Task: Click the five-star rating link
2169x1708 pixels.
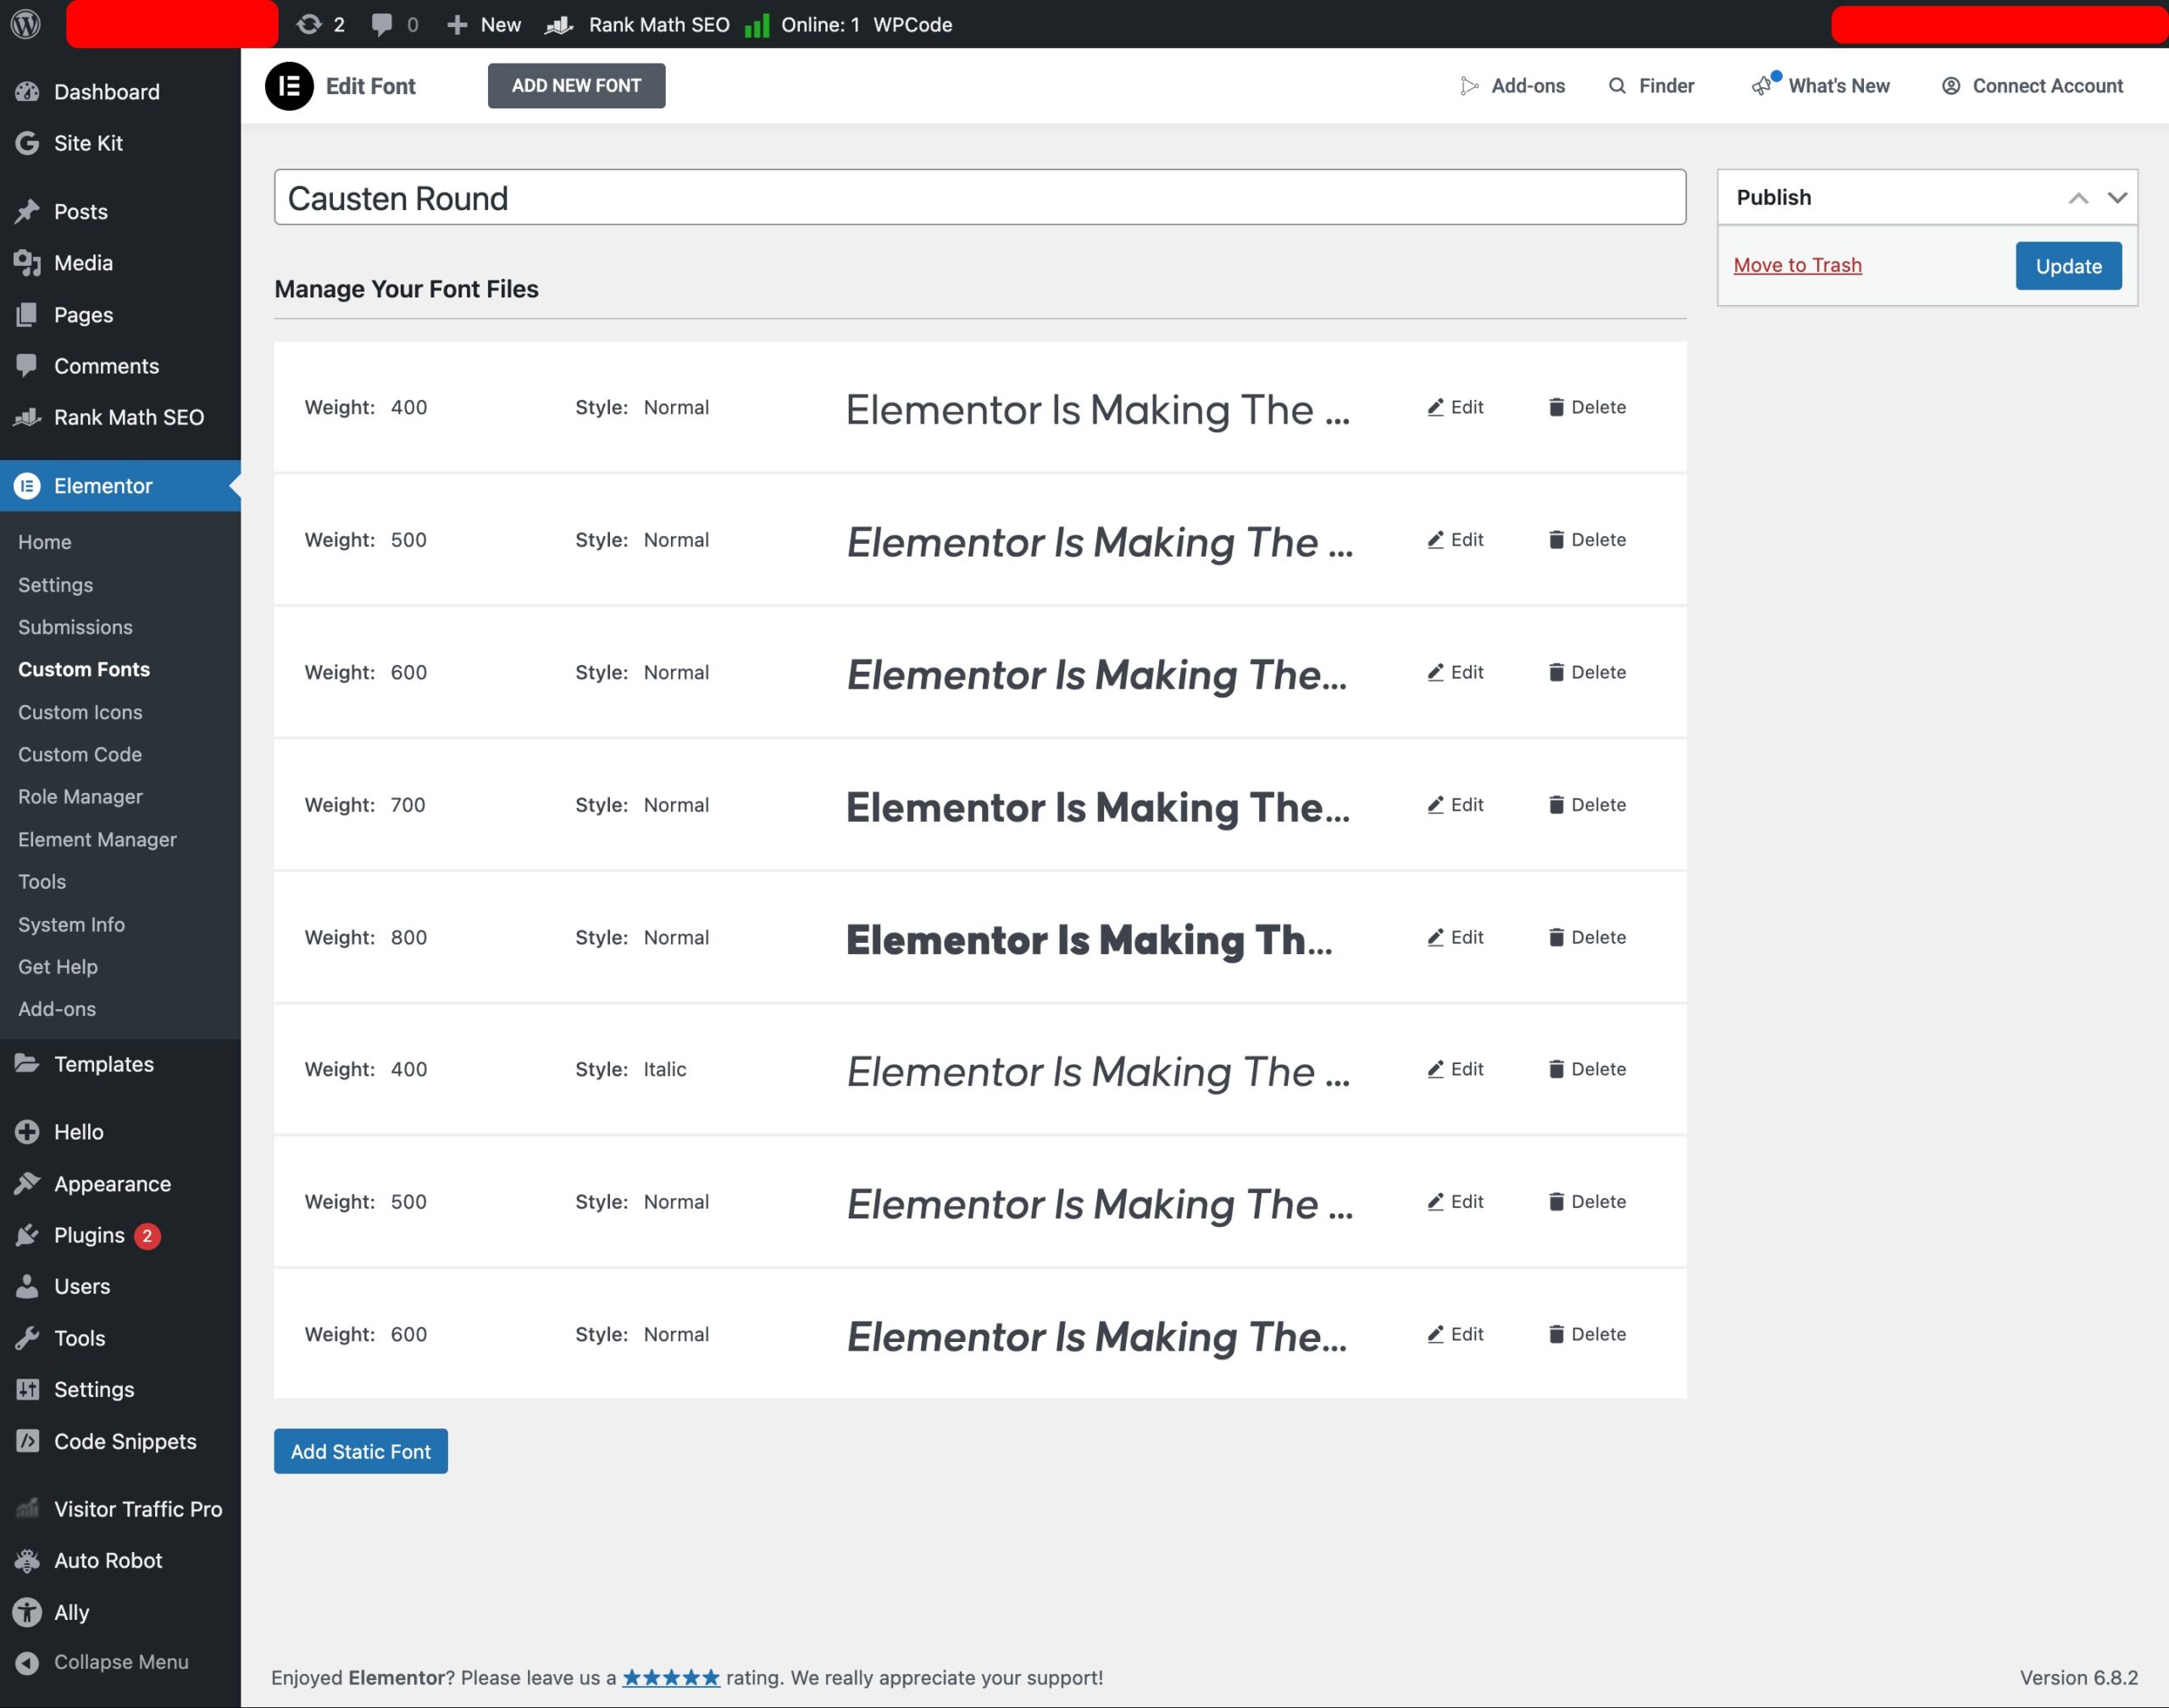Action: [670, 1678]
